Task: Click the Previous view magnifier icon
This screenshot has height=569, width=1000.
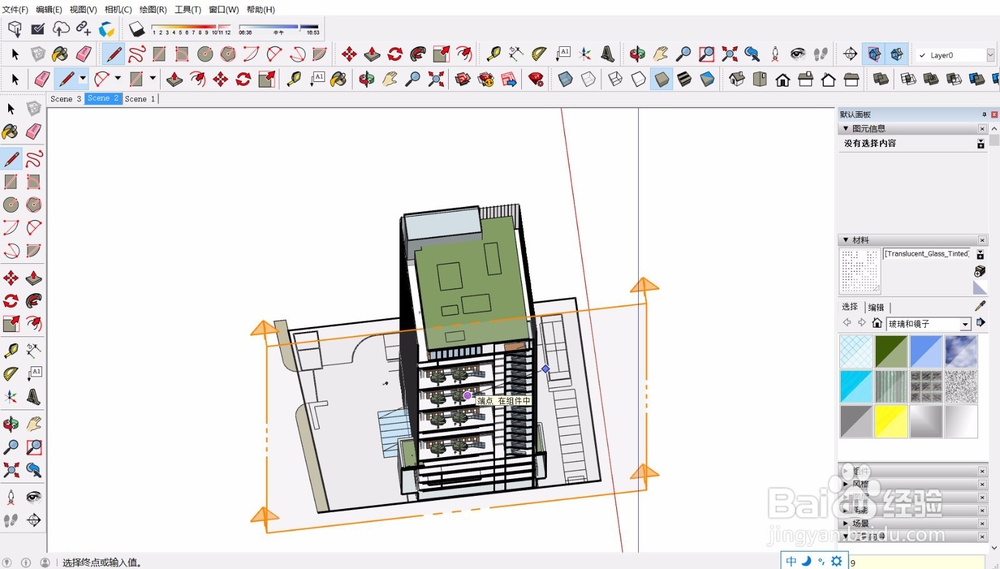Action: (x=752, y=54)
